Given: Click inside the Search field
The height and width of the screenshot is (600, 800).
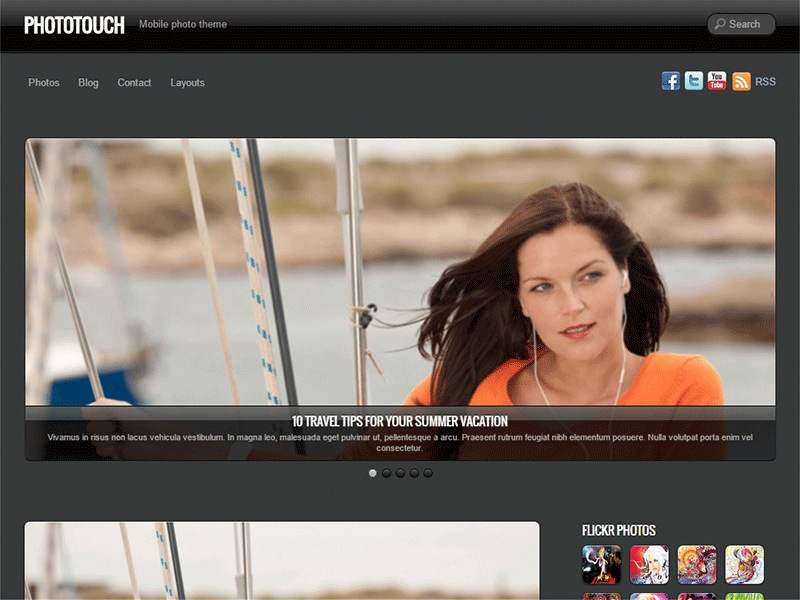Looking at the screenshot, I should [742, 24].
